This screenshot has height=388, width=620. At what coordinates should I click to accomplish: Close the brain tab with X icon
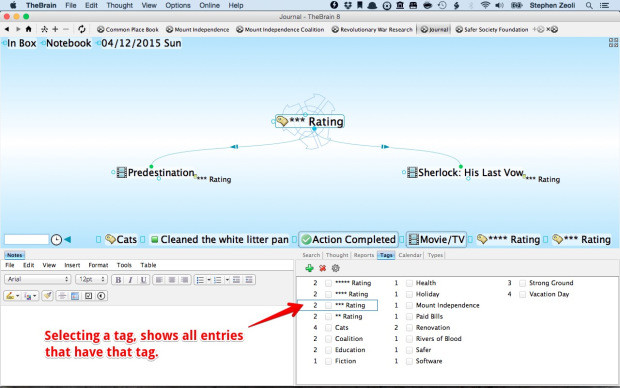coord(552,29)
